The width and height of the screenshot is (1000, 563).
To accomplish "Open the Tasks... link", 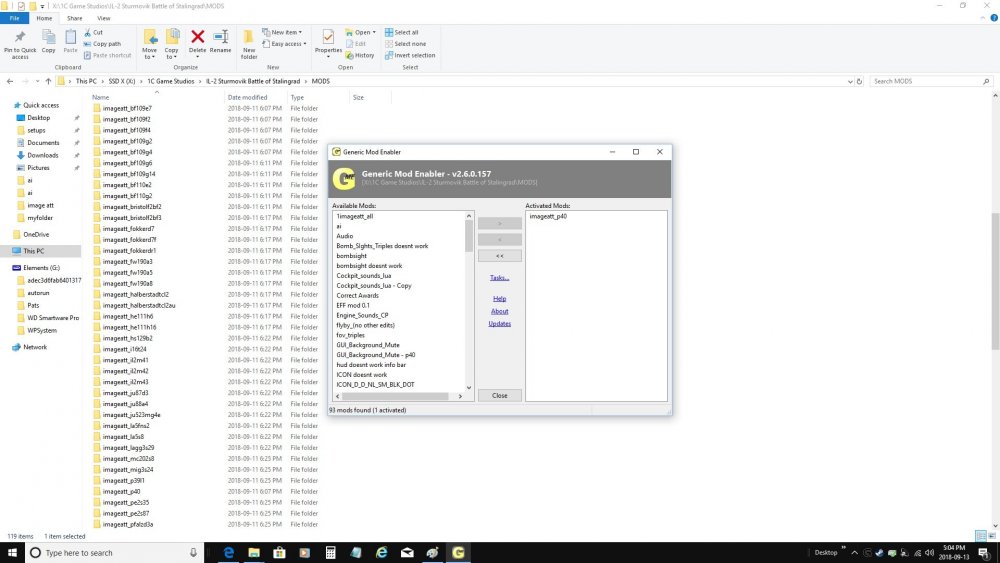I will pos(499,277).
